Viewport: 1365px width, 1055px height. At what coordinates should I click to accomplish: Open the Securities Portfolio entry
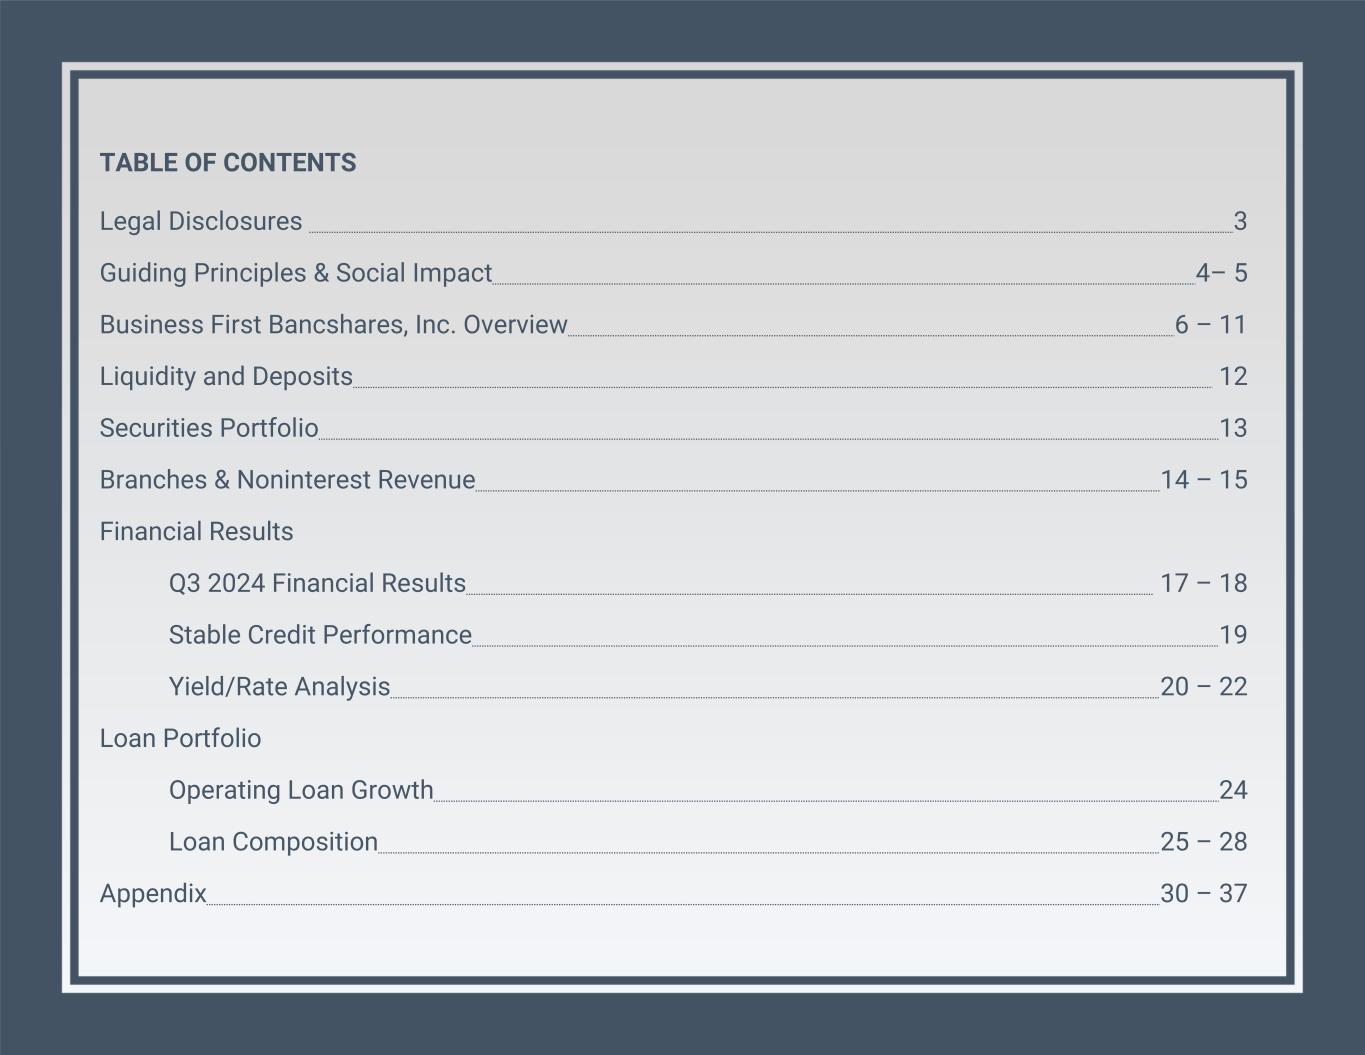209,428
